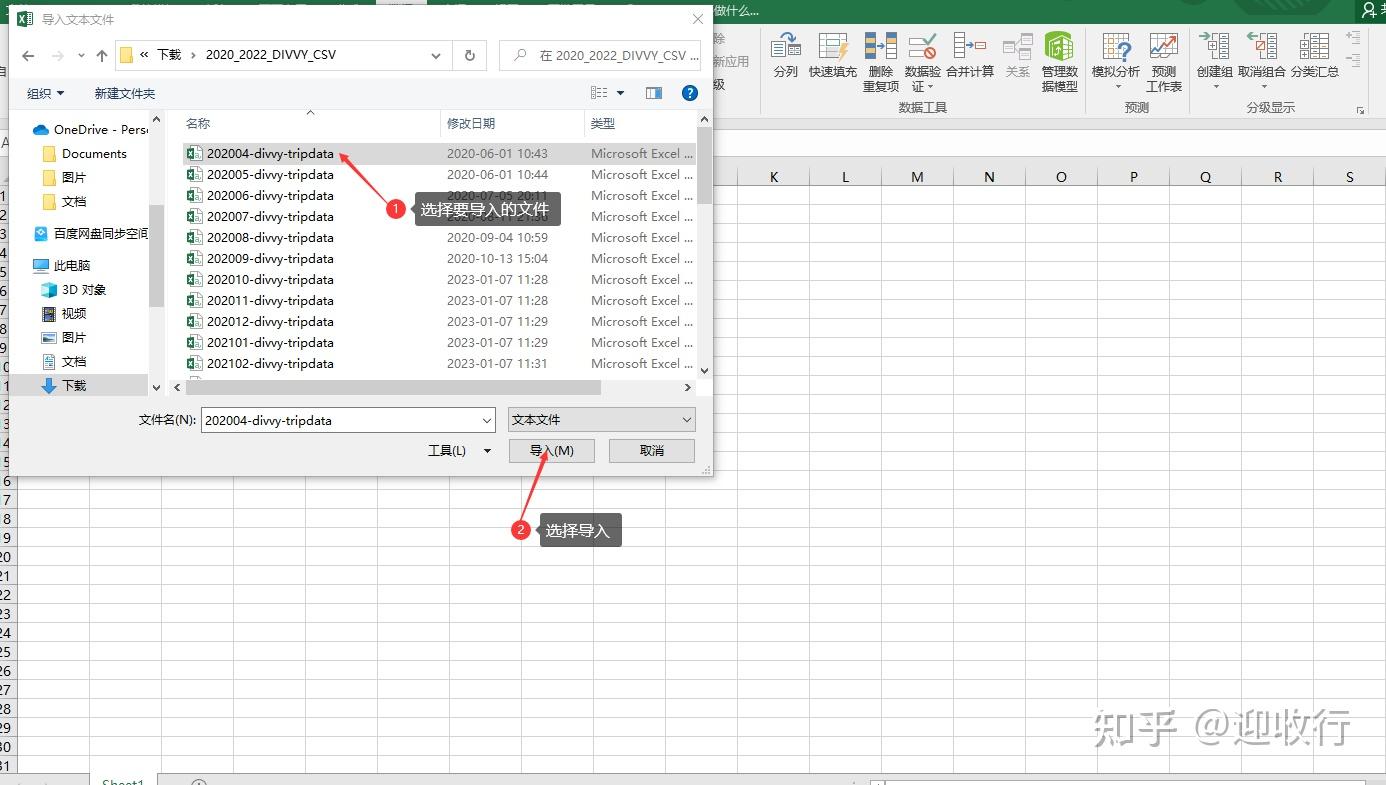The width and height of the screenshot is (1386, 785).
Task: Click the navigation pane's scrollbar
Action: 156,254
